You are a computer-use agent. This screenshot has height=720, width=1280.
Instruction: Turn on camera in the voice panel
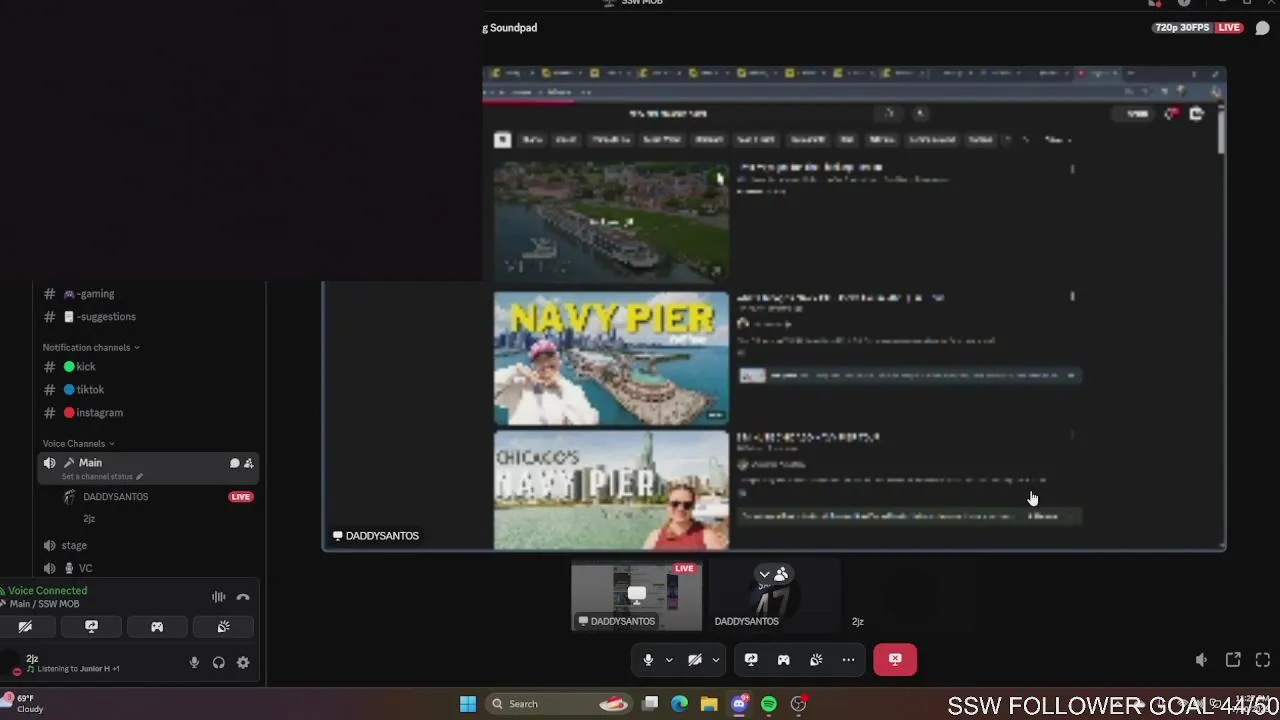[x=26, y=627]
